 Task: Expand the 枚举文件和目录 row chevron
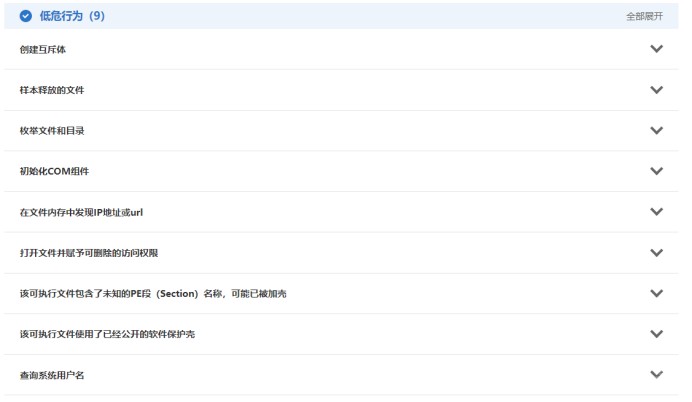[x=656, y=130]
